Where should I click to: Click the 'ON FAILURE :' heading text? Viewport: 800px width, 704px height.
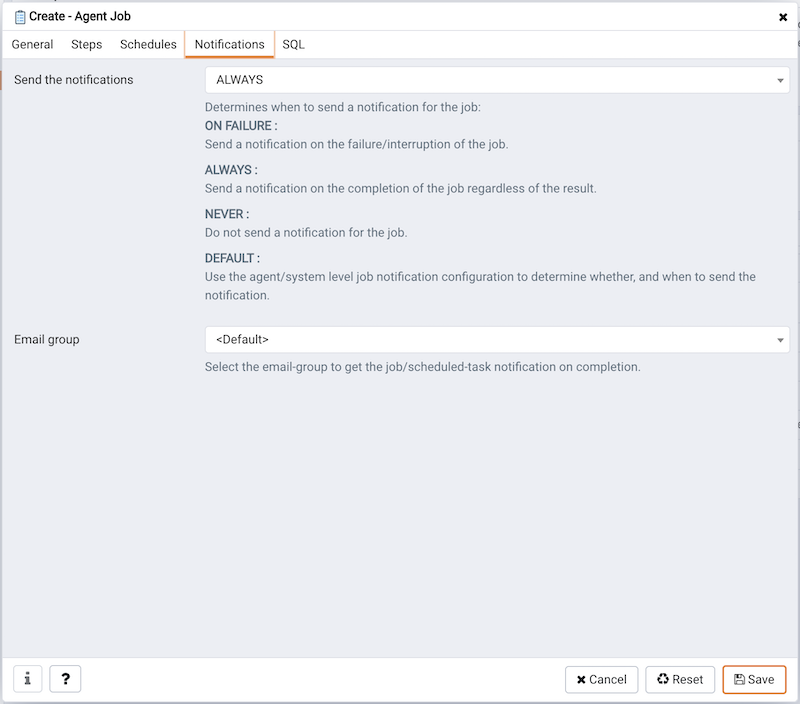(x=241, y=126)
